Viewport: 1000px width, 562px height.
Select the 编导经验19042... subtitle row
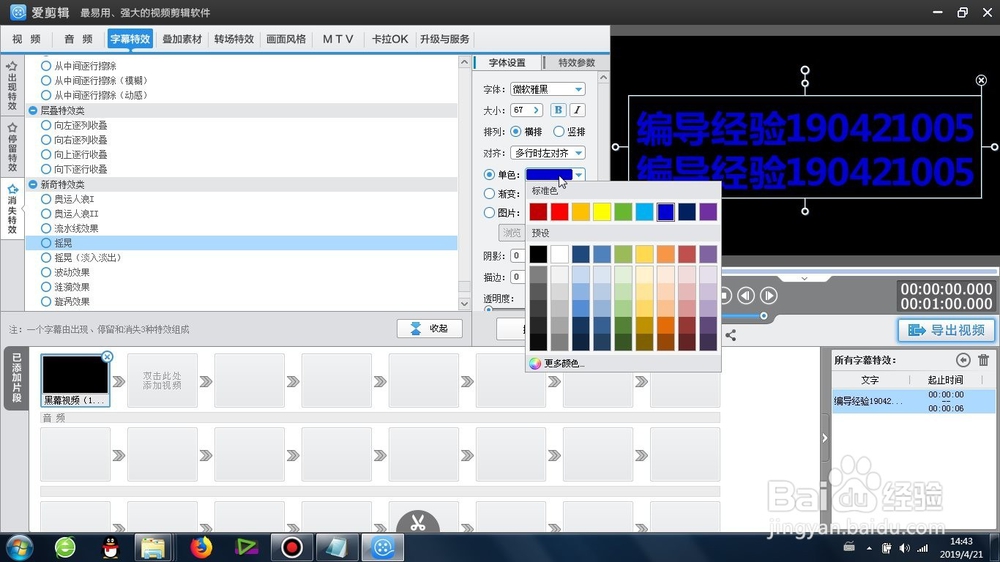tap(913, 401)
